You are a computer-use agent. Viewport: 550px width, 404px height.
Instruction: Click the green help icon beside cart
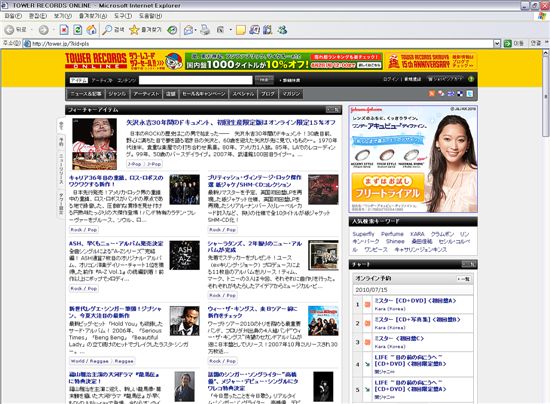pyautogui.click(x=471, y=79)
